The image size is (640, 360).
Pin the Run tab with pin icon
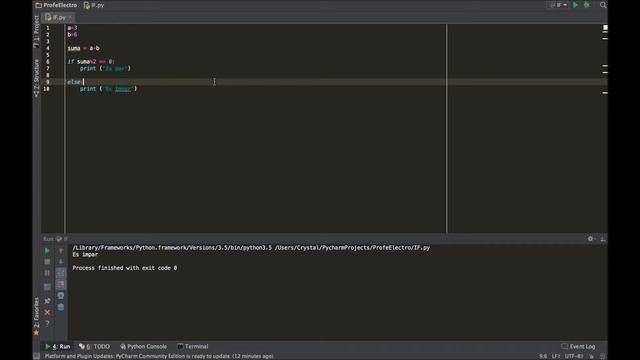(x=47, y=301)
